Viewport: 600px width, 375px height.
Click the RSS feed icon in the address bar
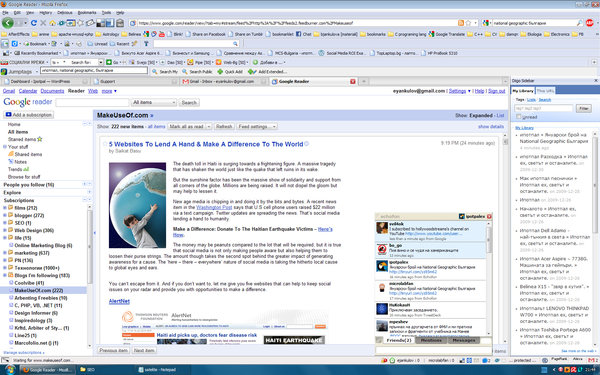coord(461,23)
